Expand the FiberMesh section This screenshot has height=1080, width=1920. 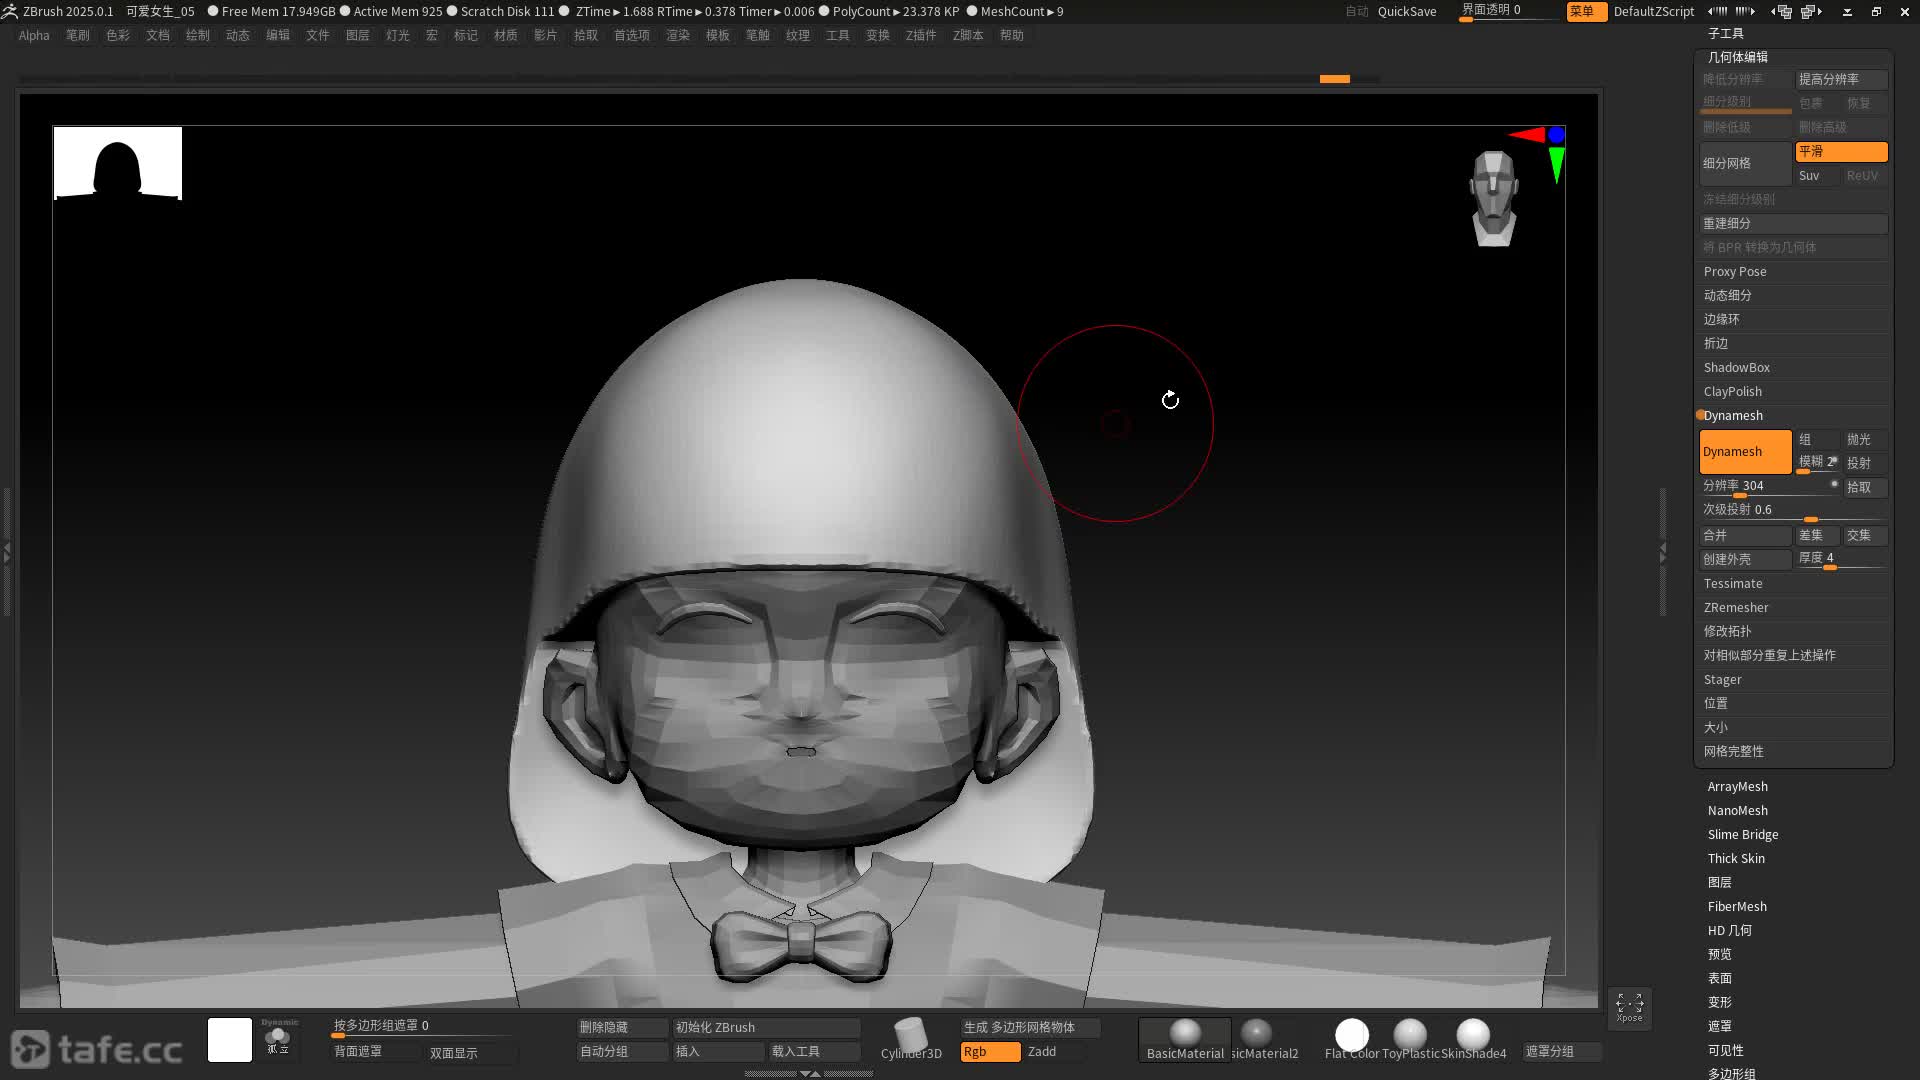(1737, 907)
